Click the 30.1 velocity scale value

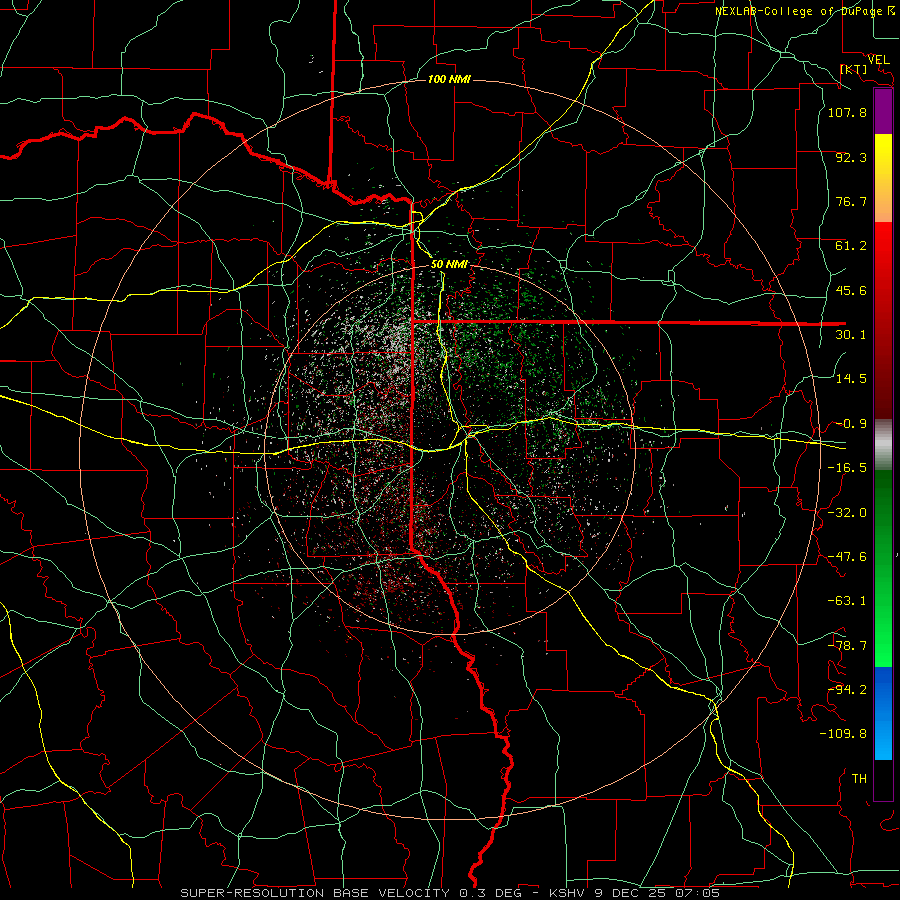pos(851,335)
